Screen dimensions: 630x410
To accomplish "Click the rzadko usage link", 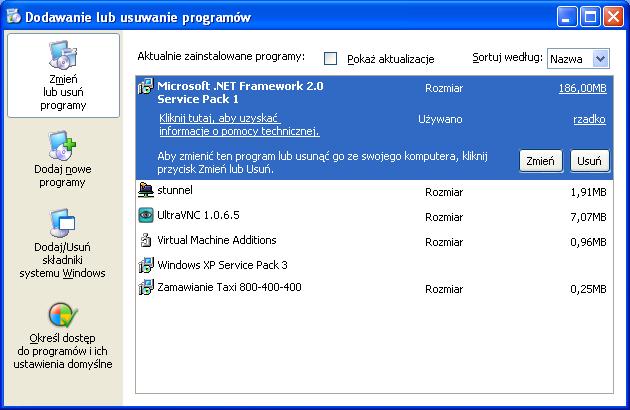I will (x=589, y=119).
